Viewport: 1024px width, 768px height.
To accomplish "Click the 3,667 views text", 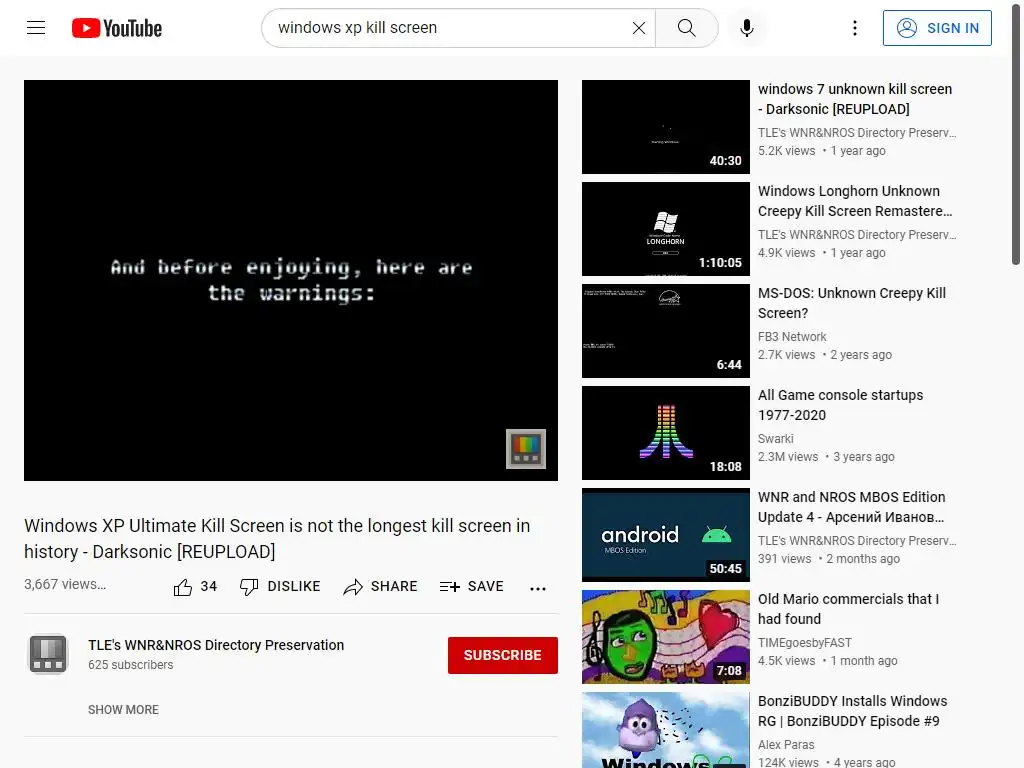I will click(x=65, y=584).
